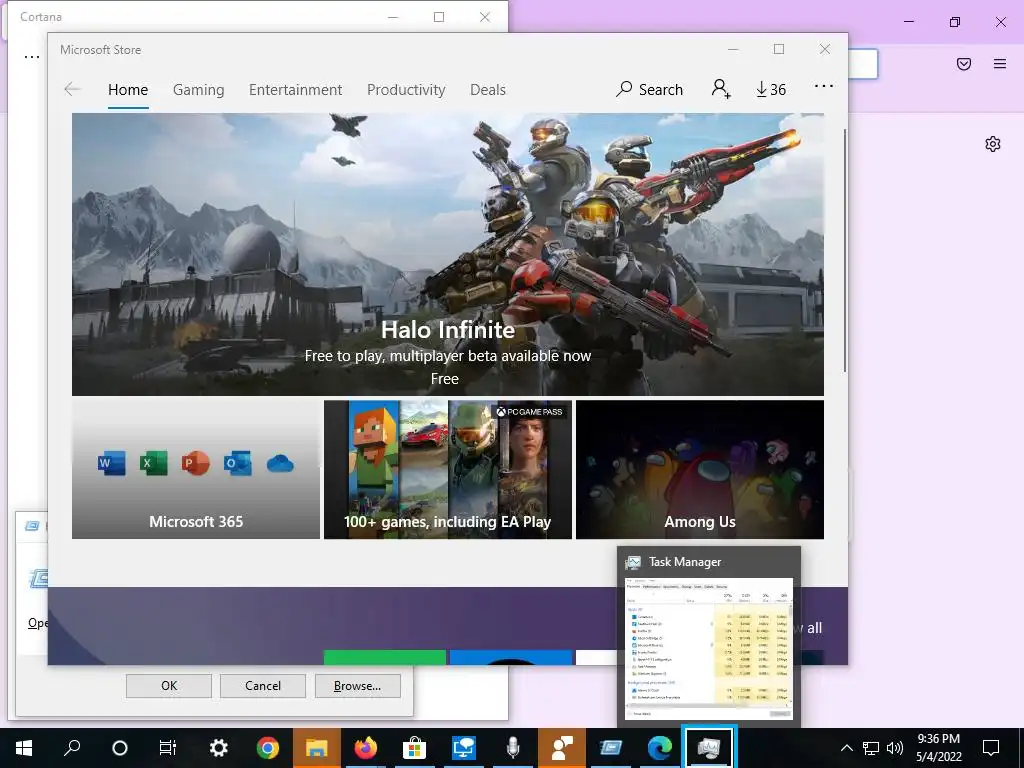Open Settings gear on the taskbar
The width and height of the screenshot is (1024, 768).
click(218, 748)
